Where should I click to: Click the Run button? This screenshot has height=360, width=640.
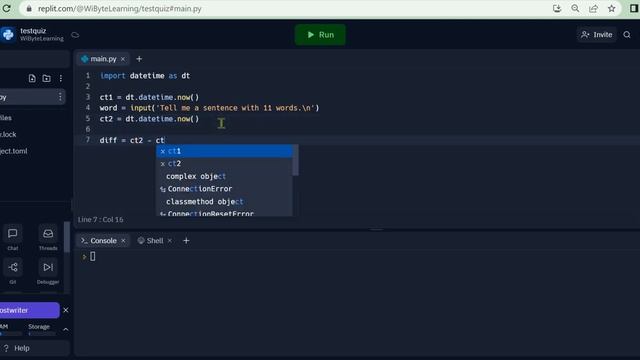[320, 35]
